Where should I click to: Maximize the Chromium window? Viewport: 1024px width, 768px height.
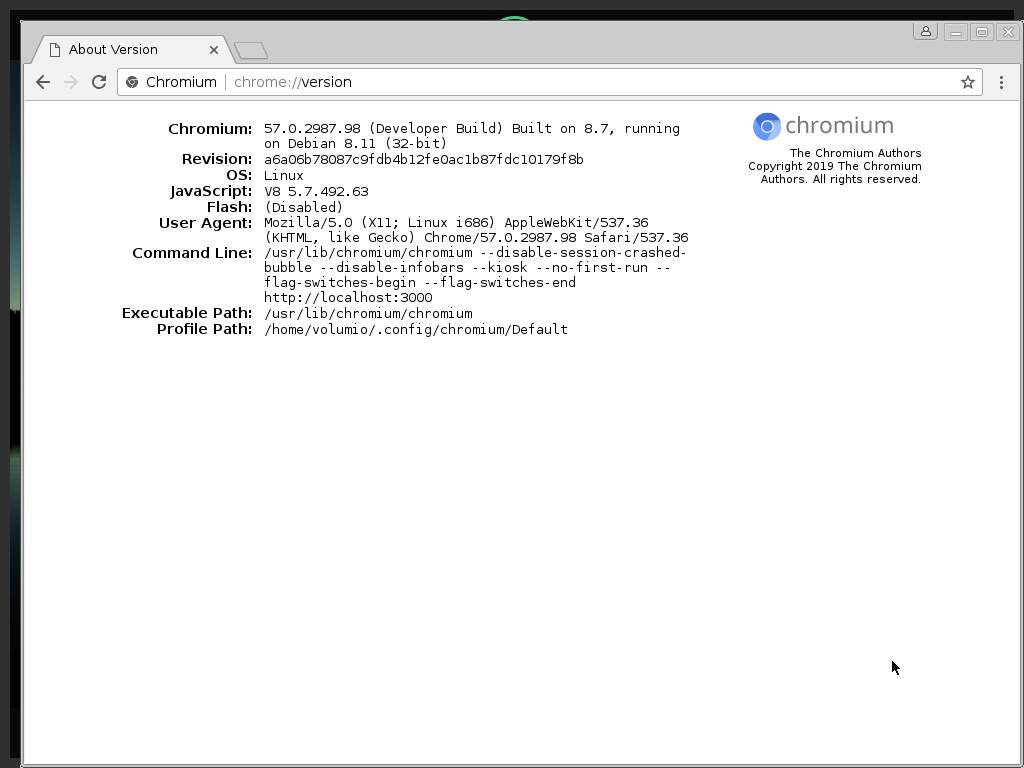[x=982, y=32]
